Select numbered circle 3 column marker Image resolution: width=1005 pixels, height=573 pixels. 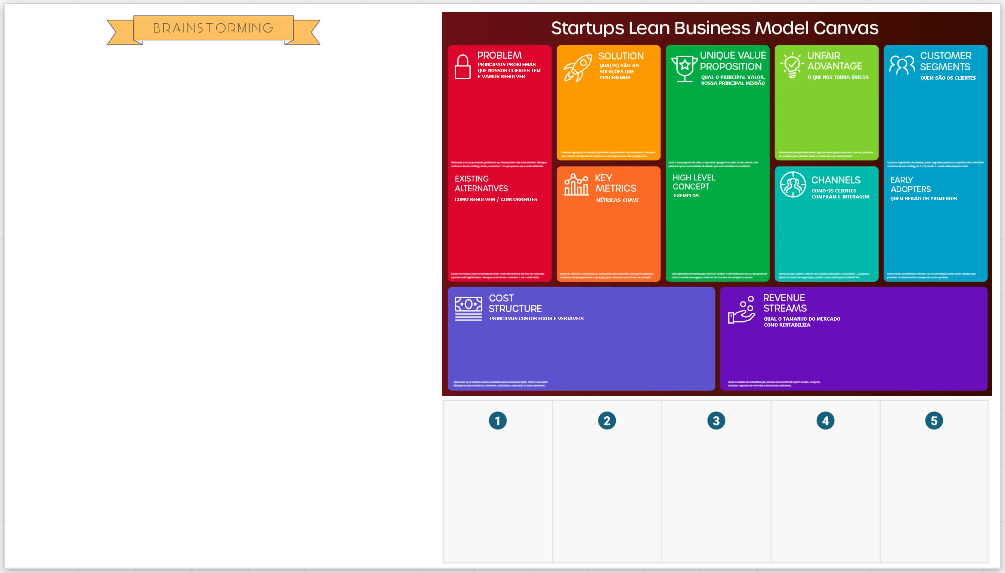pyautogui.click(x=716, y=421)
